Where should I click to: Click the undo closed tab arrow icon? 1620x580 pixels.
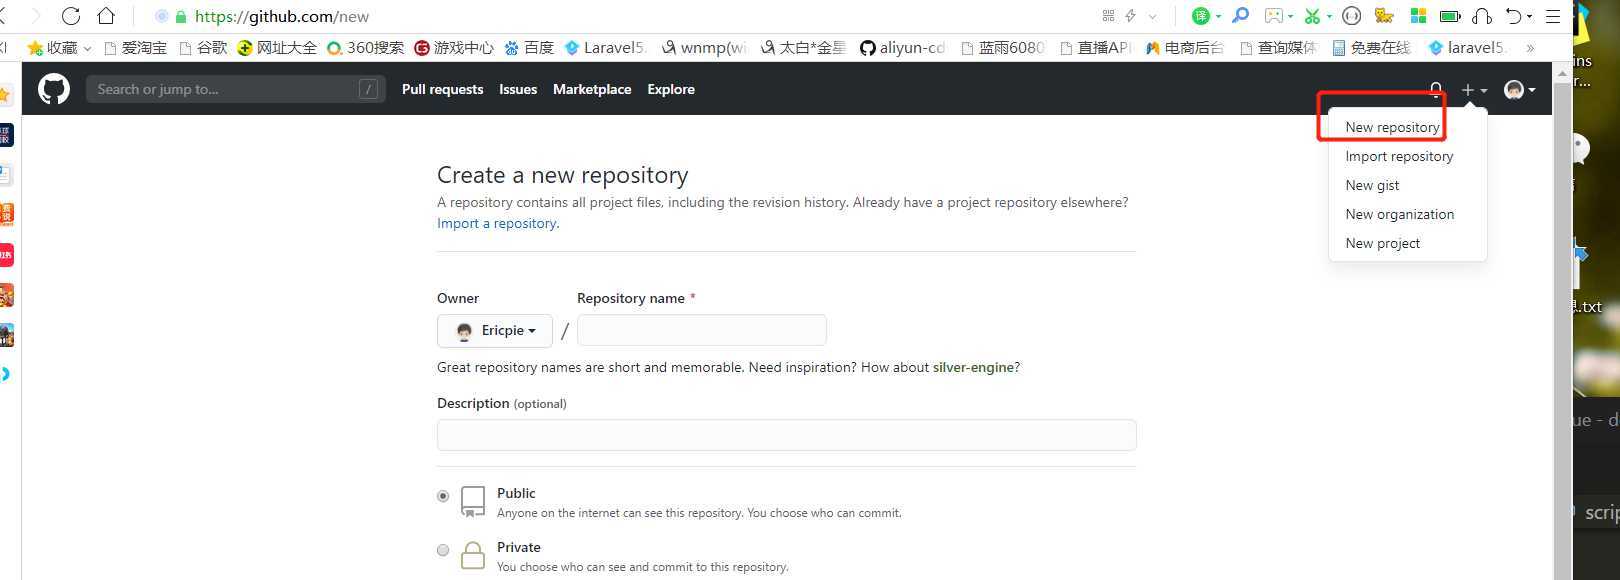pyautogui.click(x=1514, y=16)
